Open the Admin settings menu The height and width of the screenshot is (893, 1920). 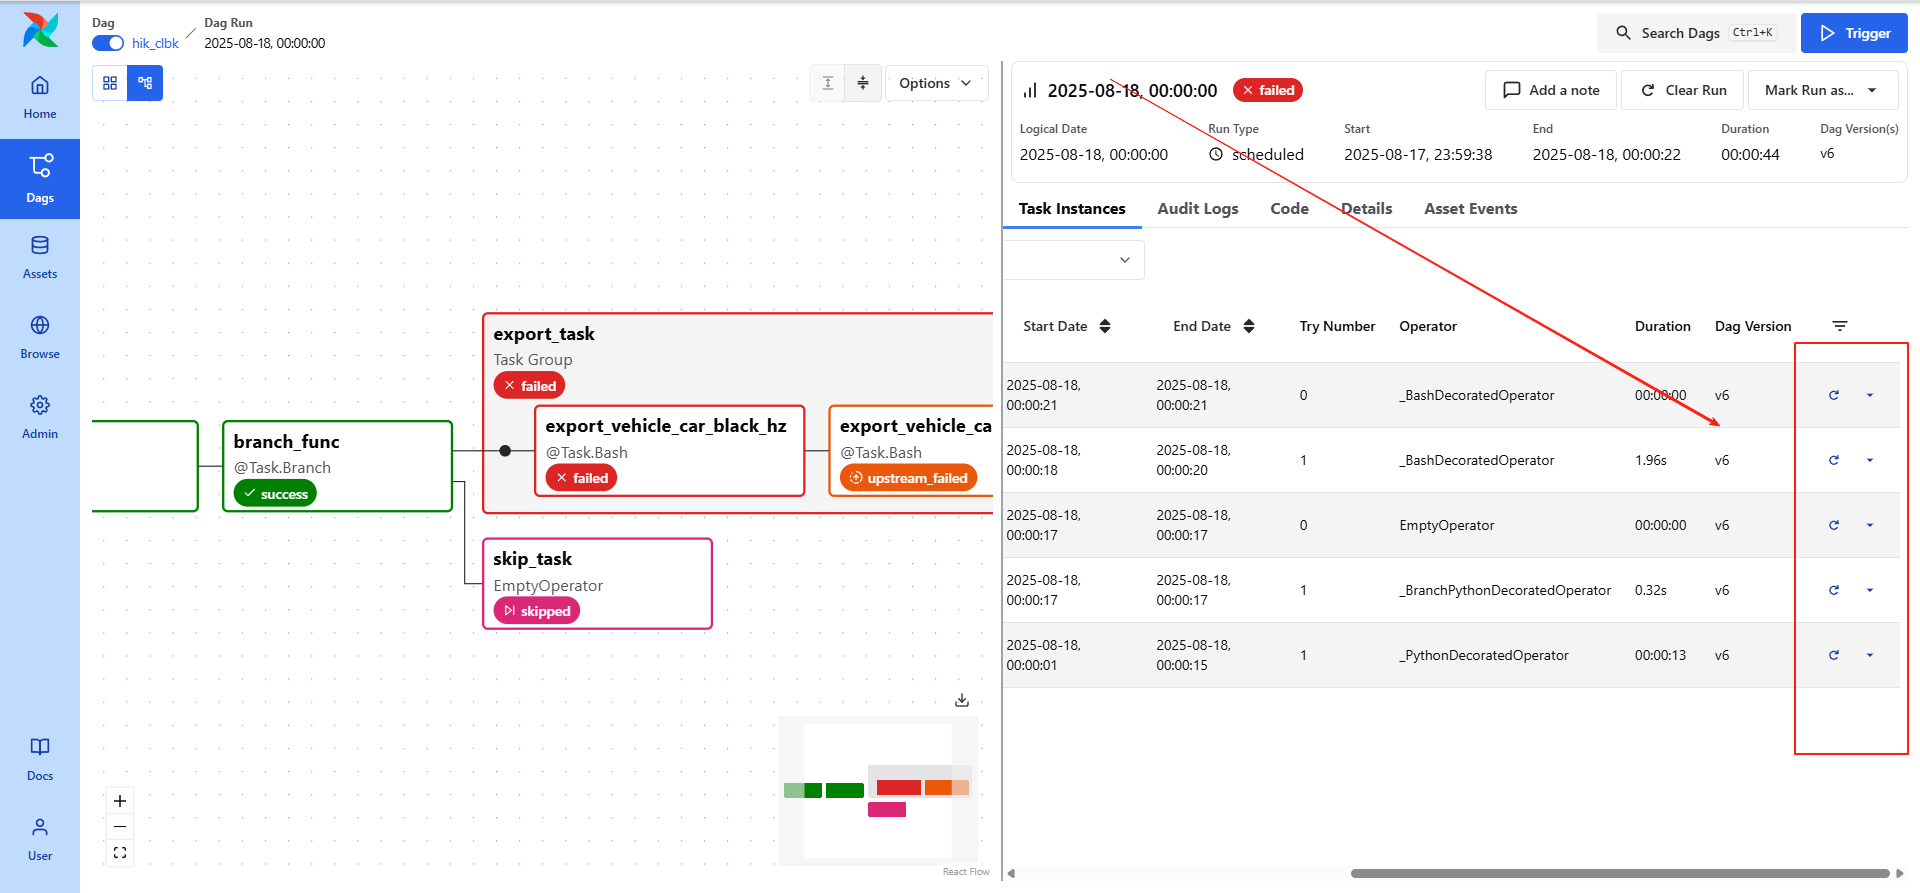[x=40, y=416]
